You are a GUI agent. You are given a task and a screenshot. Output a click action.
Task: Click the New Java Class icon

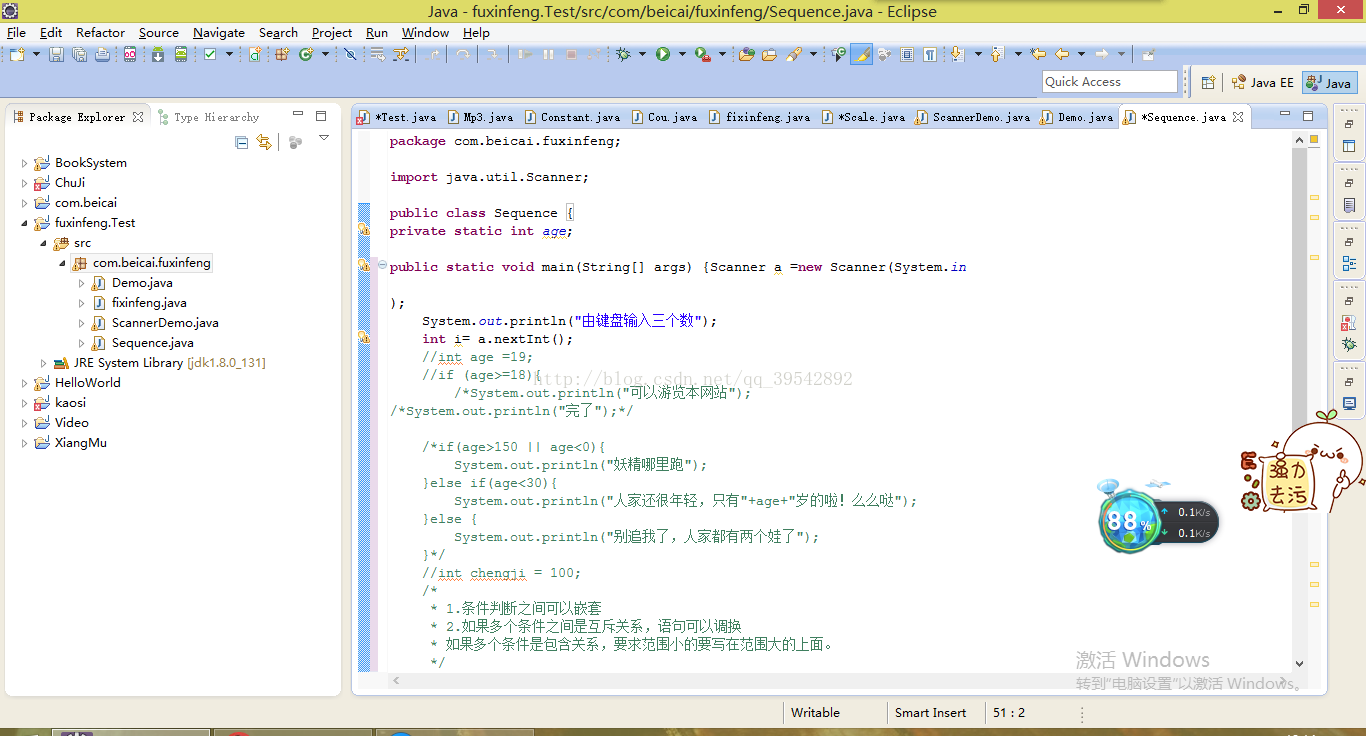tap(305, 55)
